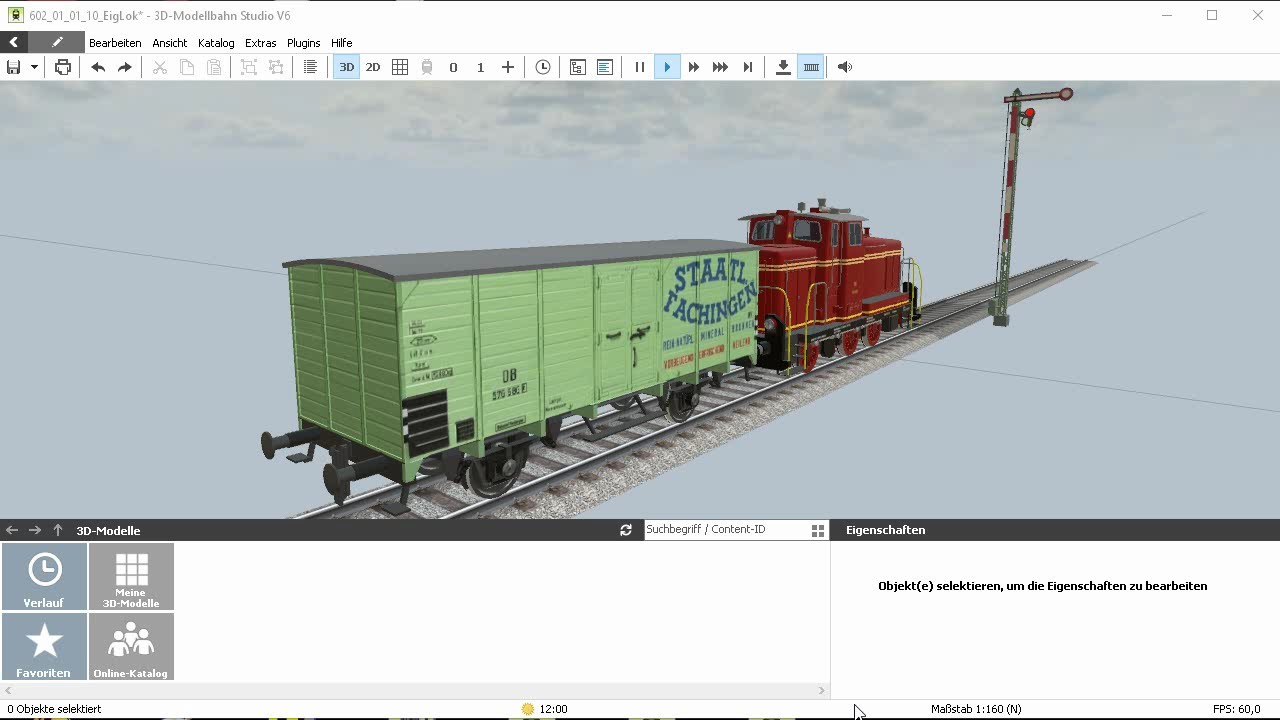Redo the last undone action

coord(125,67)
